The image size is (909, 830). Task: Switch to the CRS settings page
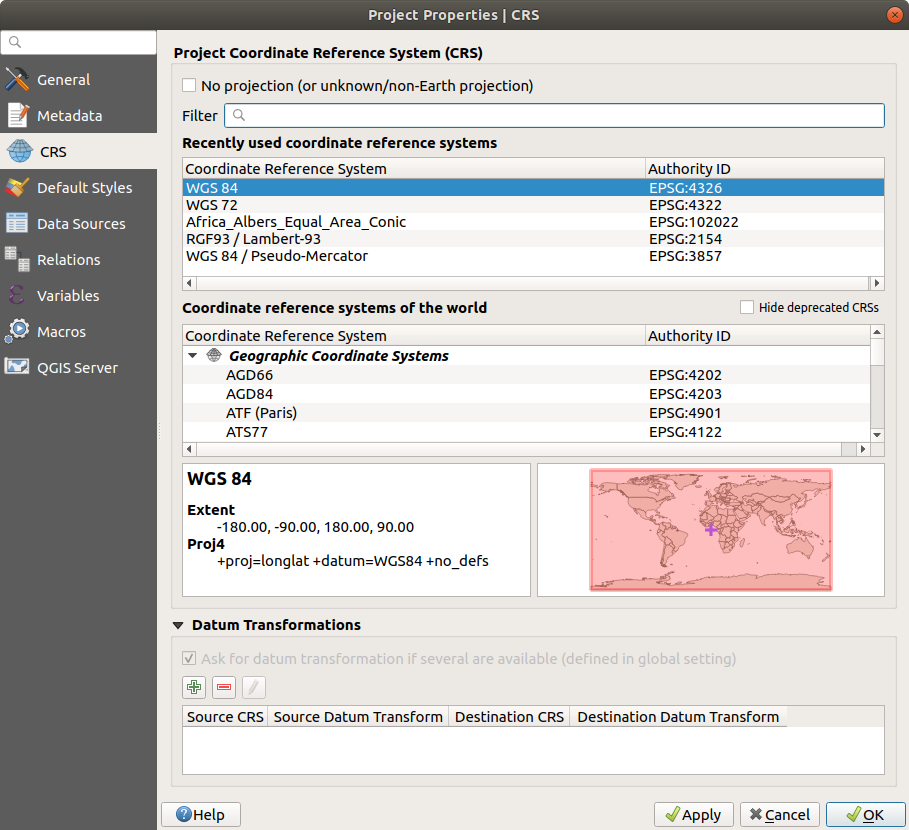point(53,152)
